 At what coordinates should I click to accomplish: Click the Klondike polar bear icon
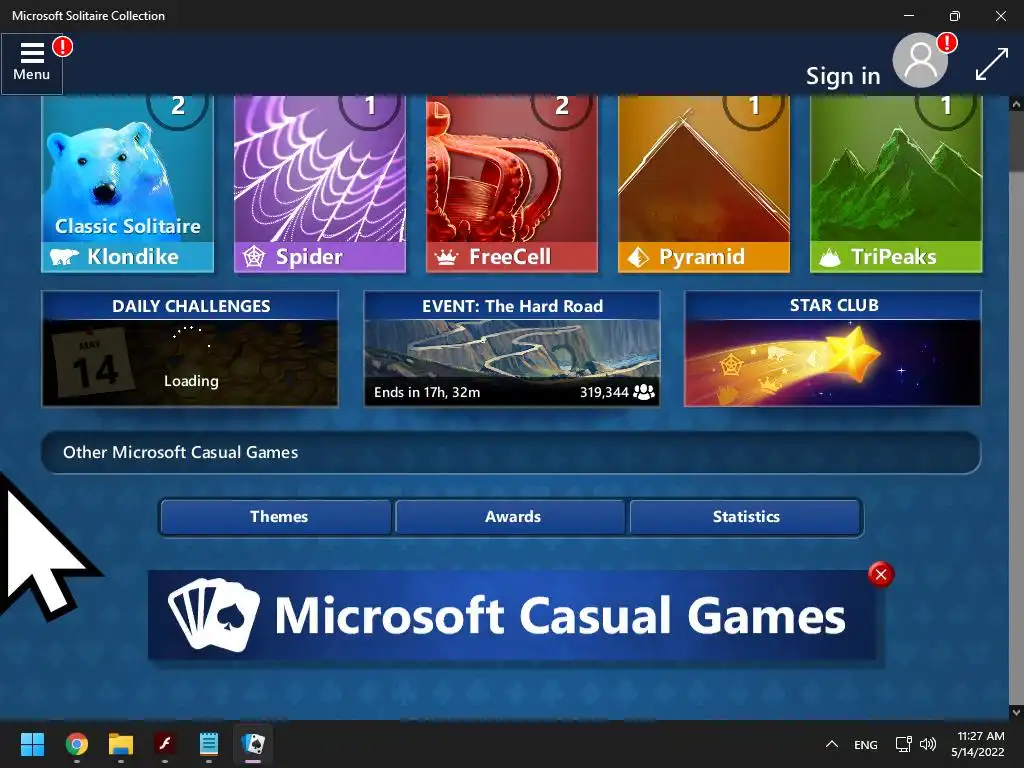point(64,257)
